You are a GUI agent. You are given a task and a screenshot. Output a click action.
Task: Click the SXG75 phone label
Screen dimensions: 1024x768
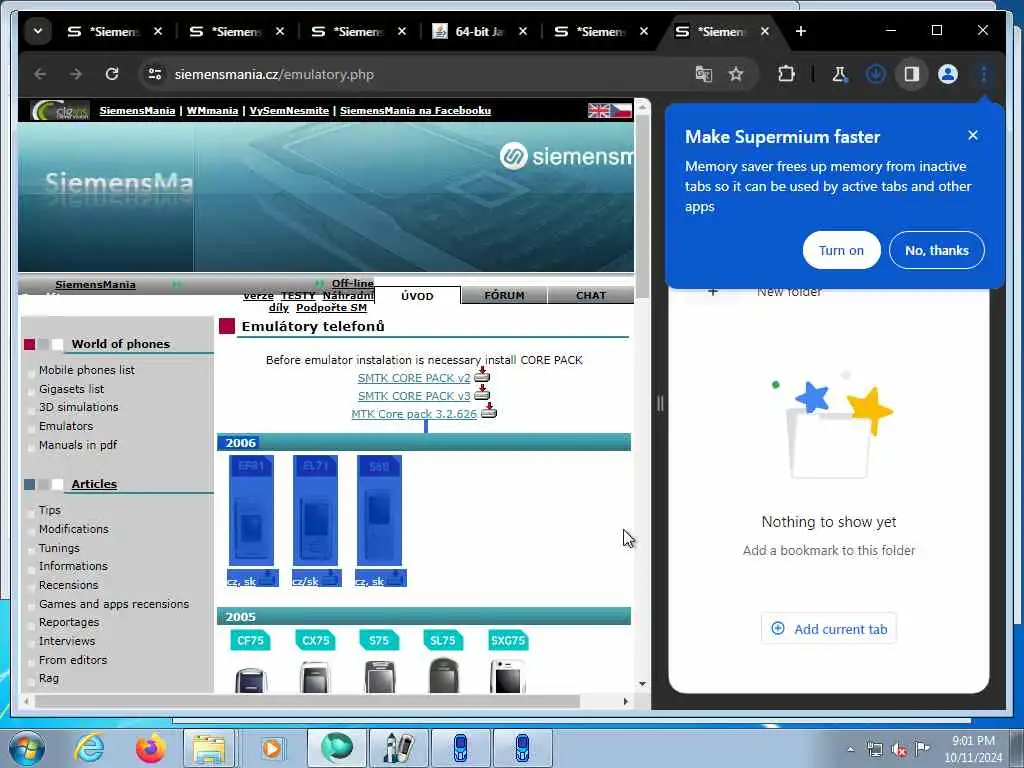coord(508,641)
